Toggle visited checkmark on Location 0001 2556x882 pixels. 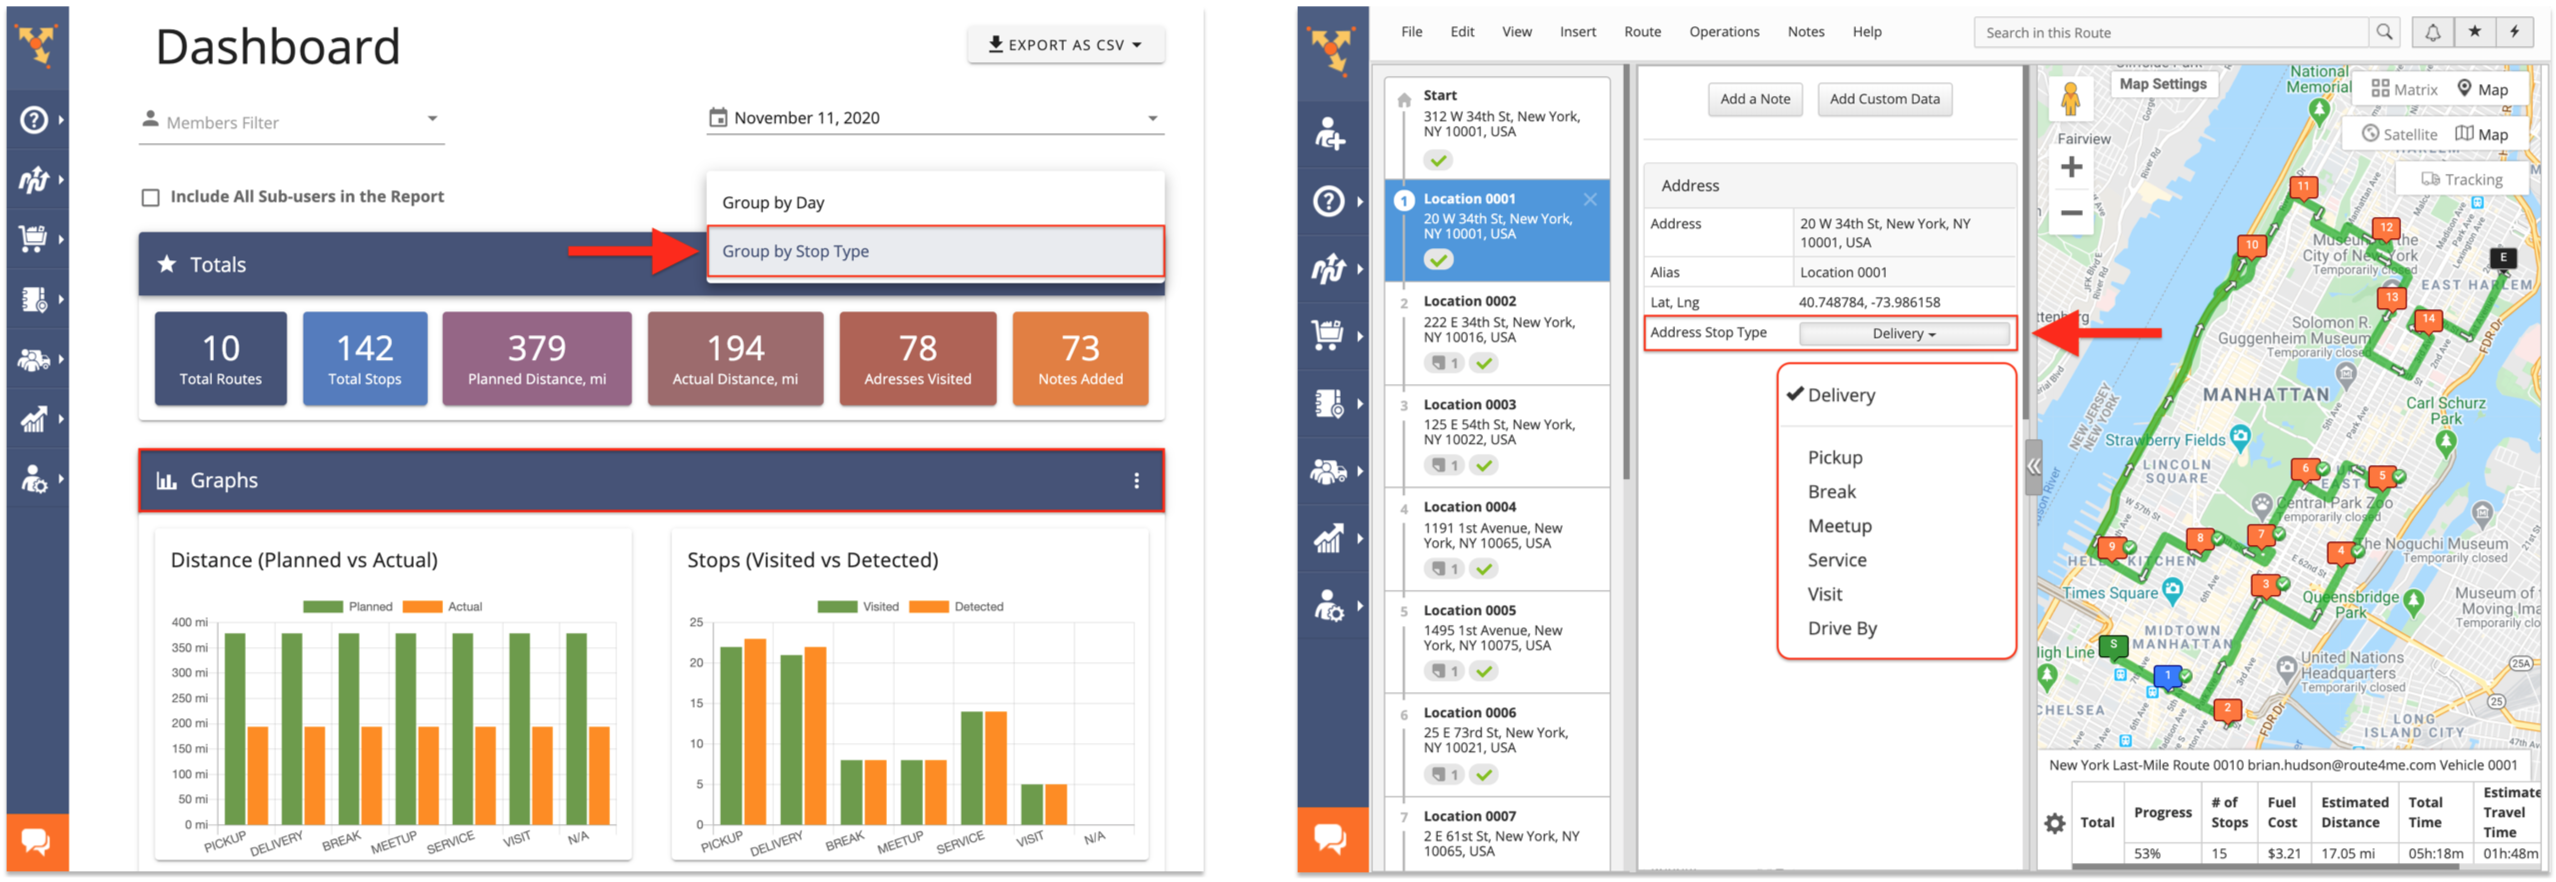(1438, 260)
